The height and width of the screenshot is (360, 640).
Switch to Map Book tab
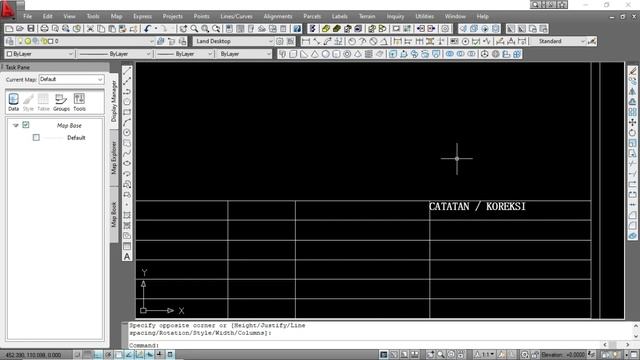point(114,215)
